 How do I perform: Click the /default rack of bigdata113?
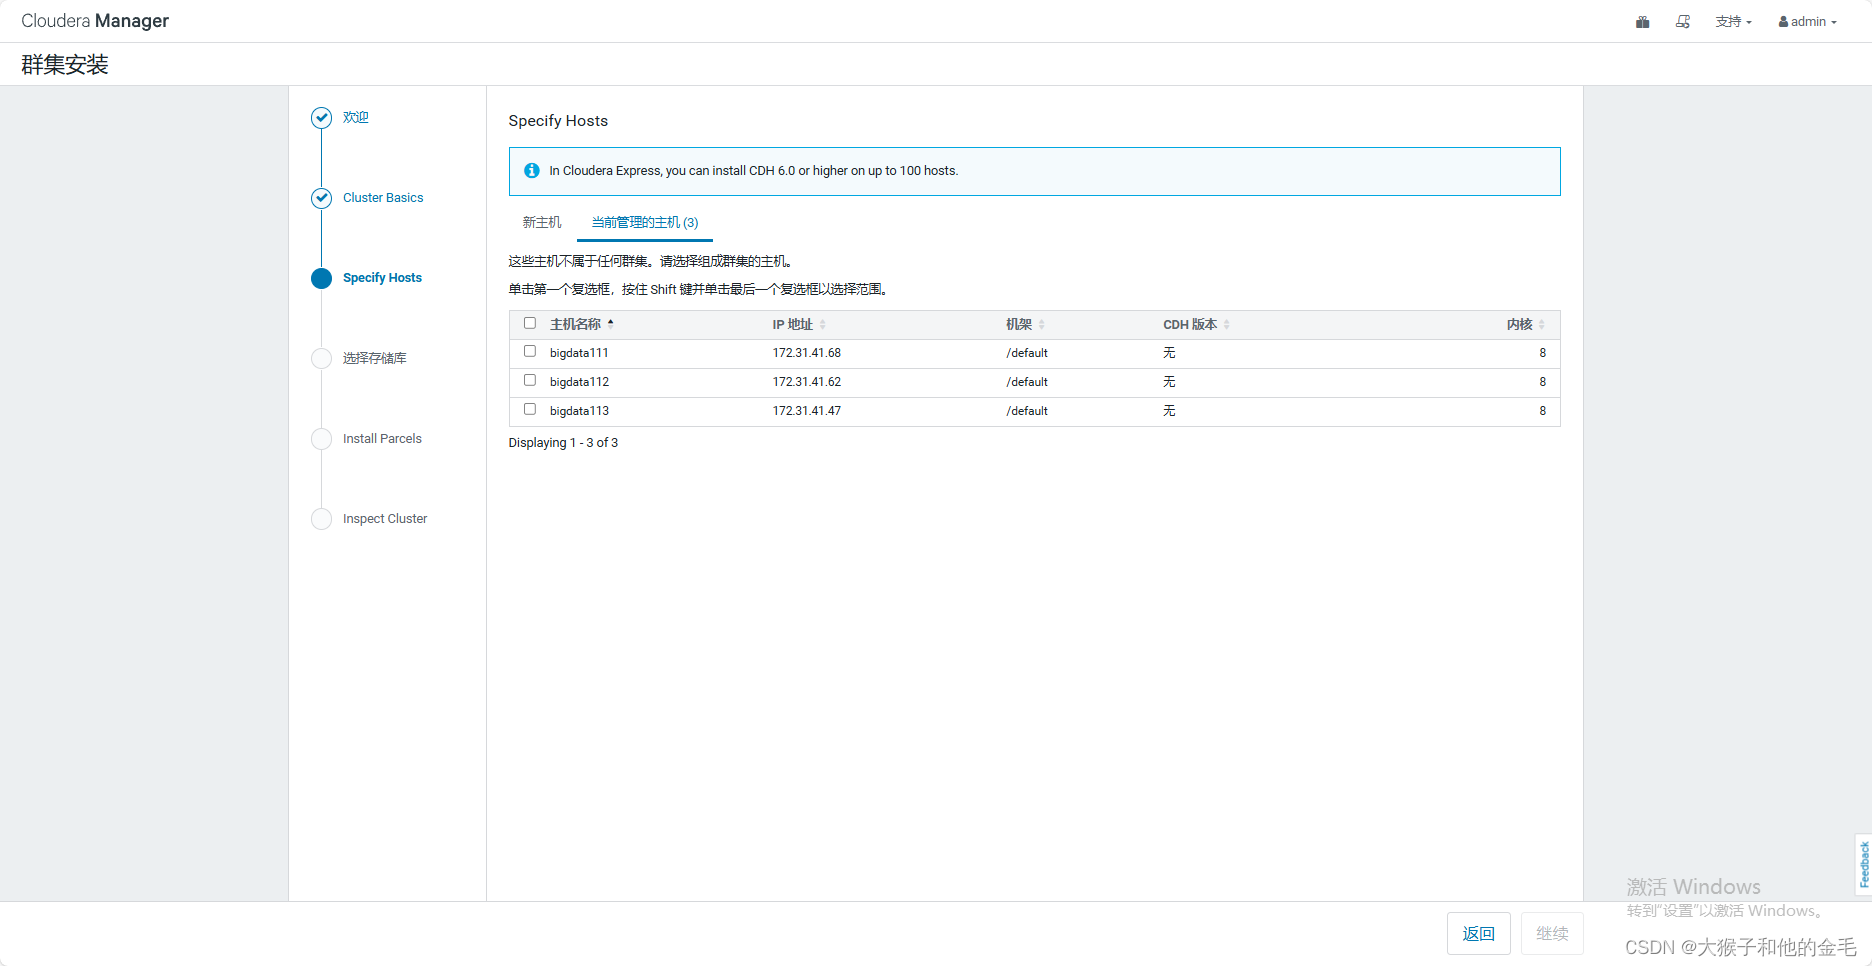coord(1027,411)
